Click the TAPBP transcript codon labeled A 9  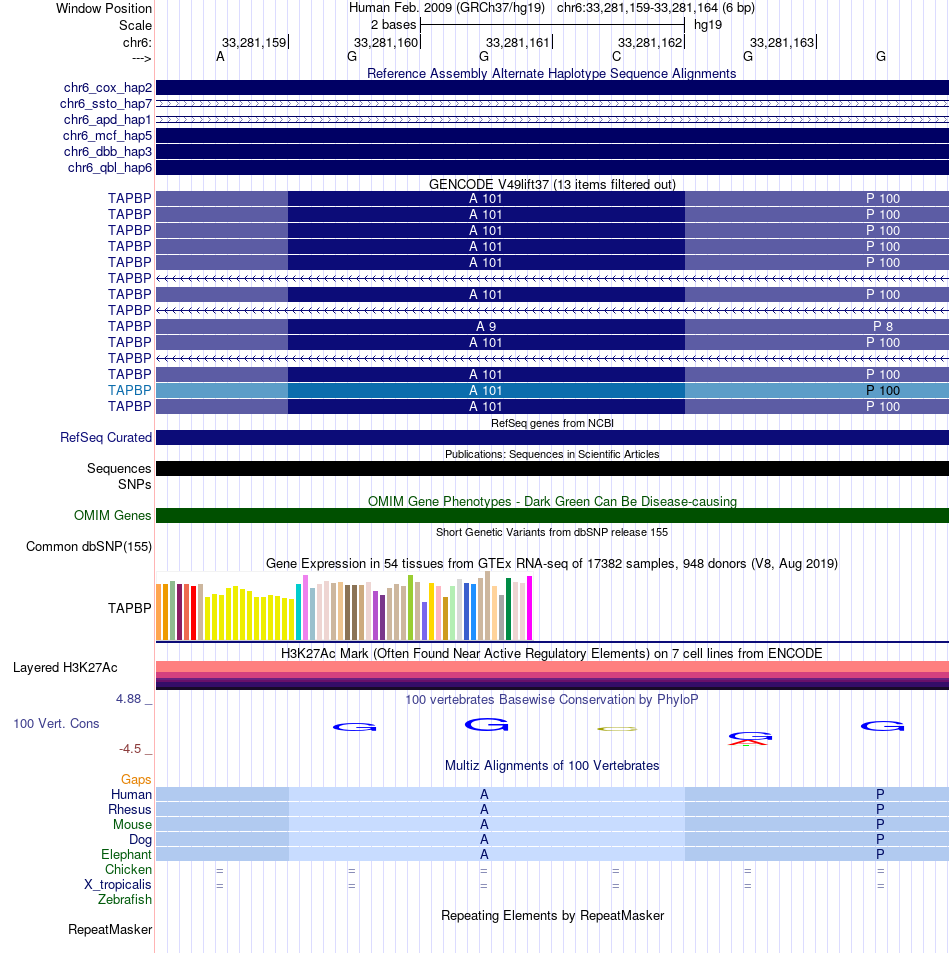click(486, 326)
